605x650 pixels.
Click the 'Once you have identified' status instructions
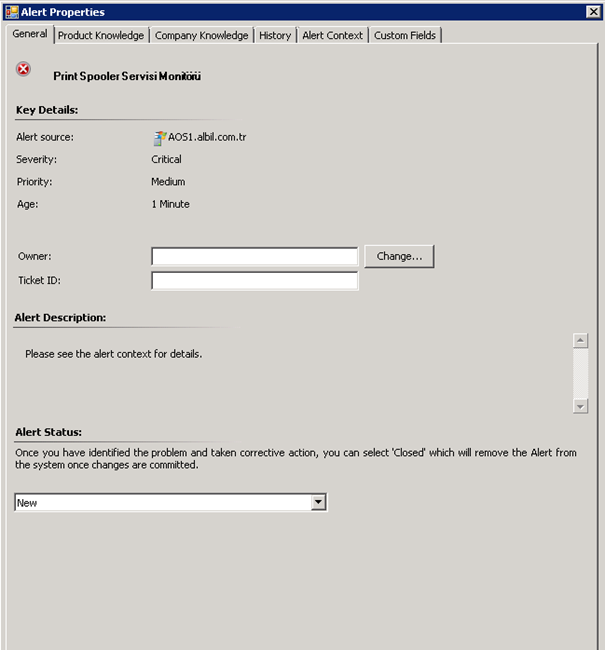coord(296,458)
